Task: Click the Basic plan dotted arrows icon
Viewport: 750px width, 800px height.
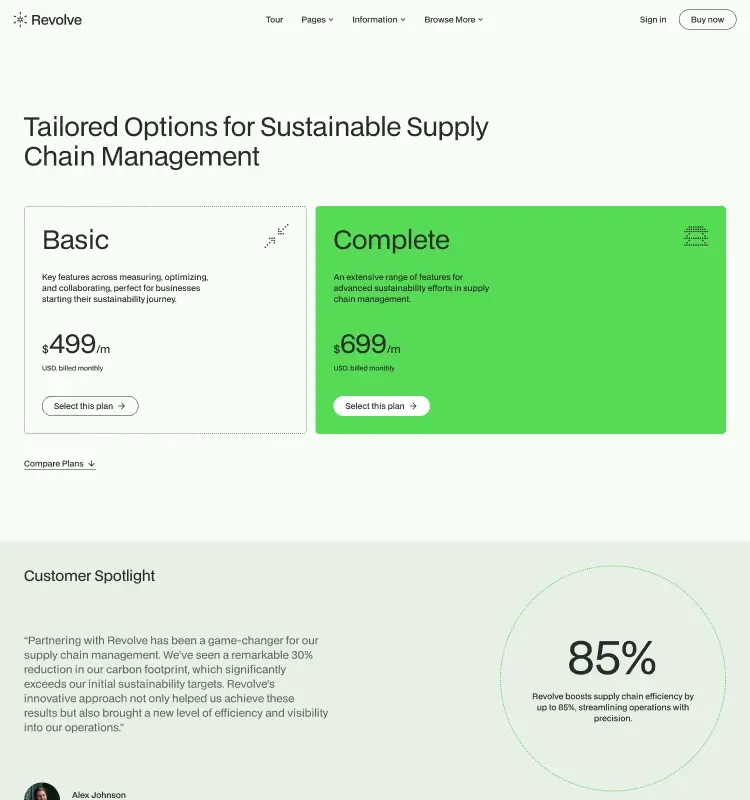Action: 276,236
